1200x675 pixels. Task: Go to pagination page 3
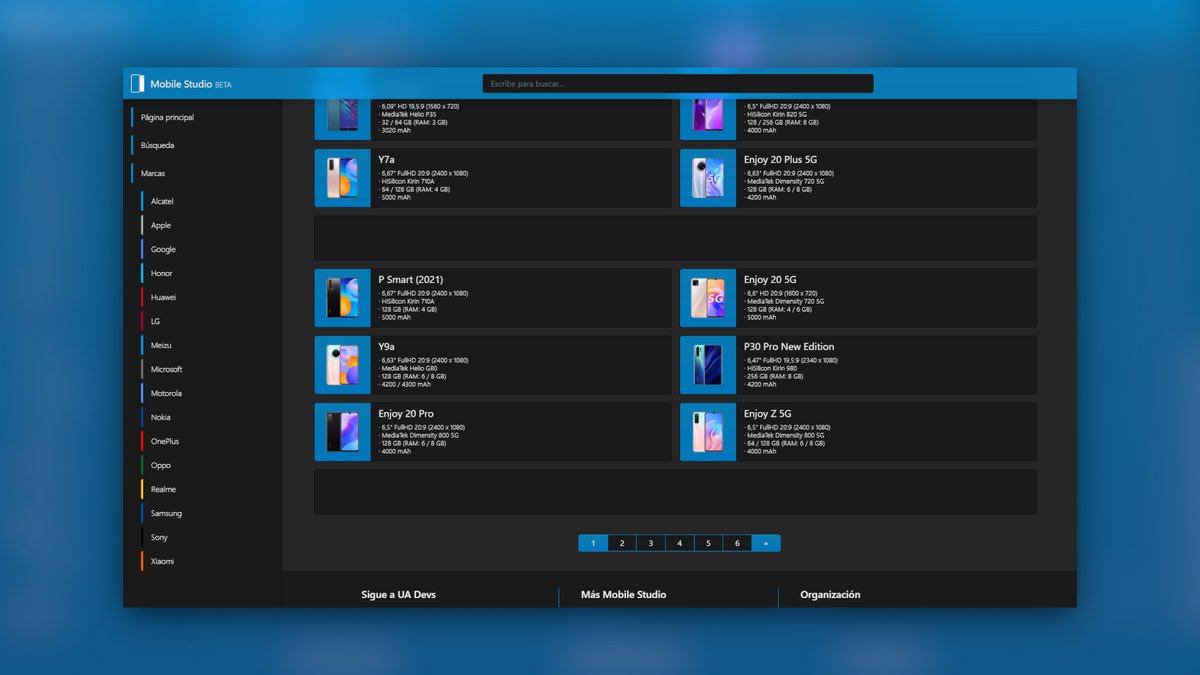(651, 543)
